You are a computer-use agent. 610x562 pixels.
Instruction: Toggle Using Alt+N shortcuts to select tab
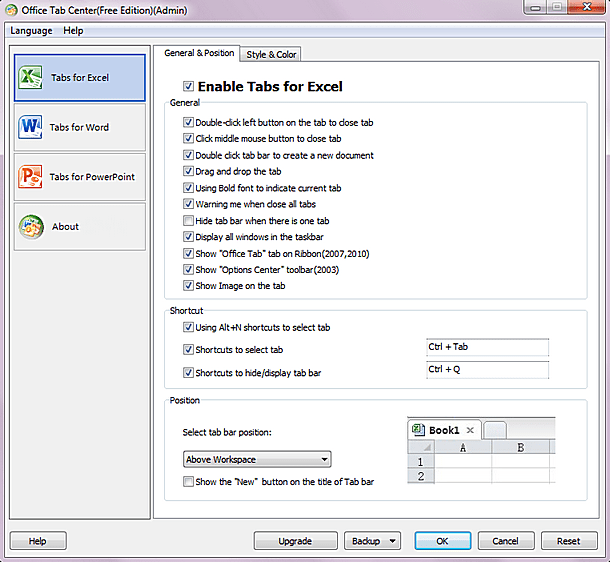188,327
